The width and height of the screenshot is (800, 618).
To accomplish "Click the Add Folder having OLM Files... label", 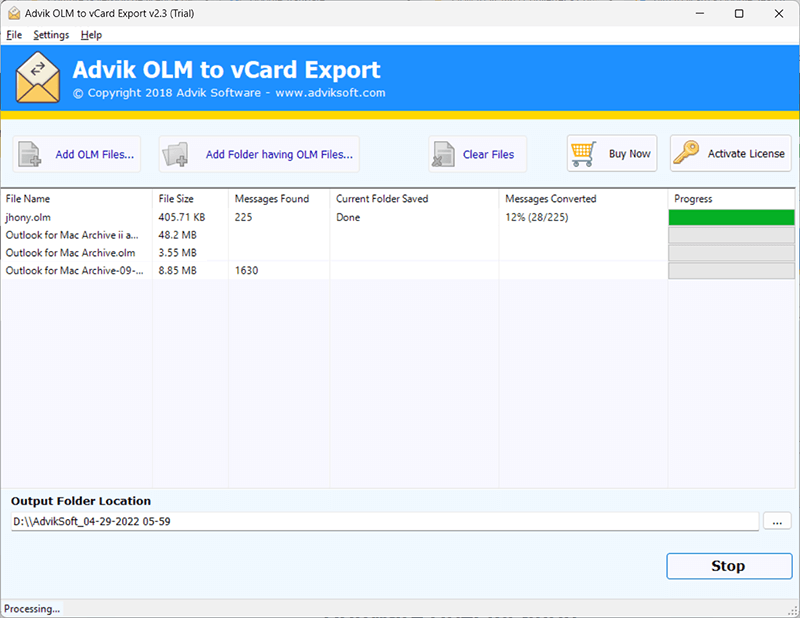I will [x=280, y=154].
